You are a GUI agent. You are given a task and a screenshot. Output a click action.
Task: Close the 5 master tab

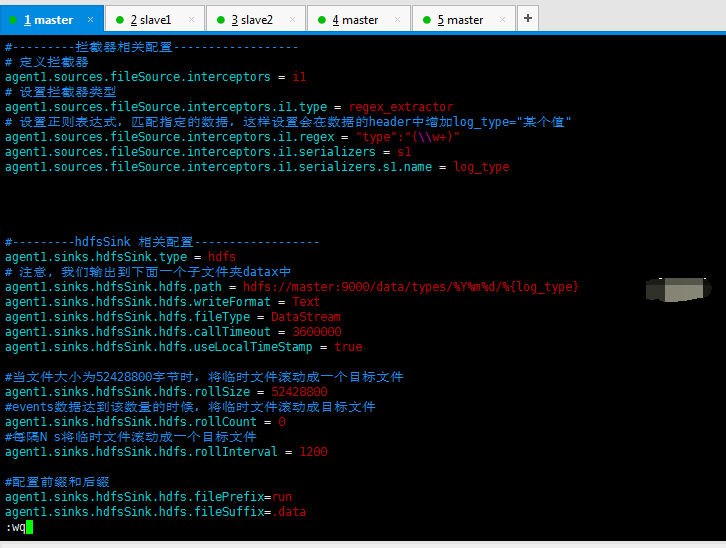pos(502,19)
